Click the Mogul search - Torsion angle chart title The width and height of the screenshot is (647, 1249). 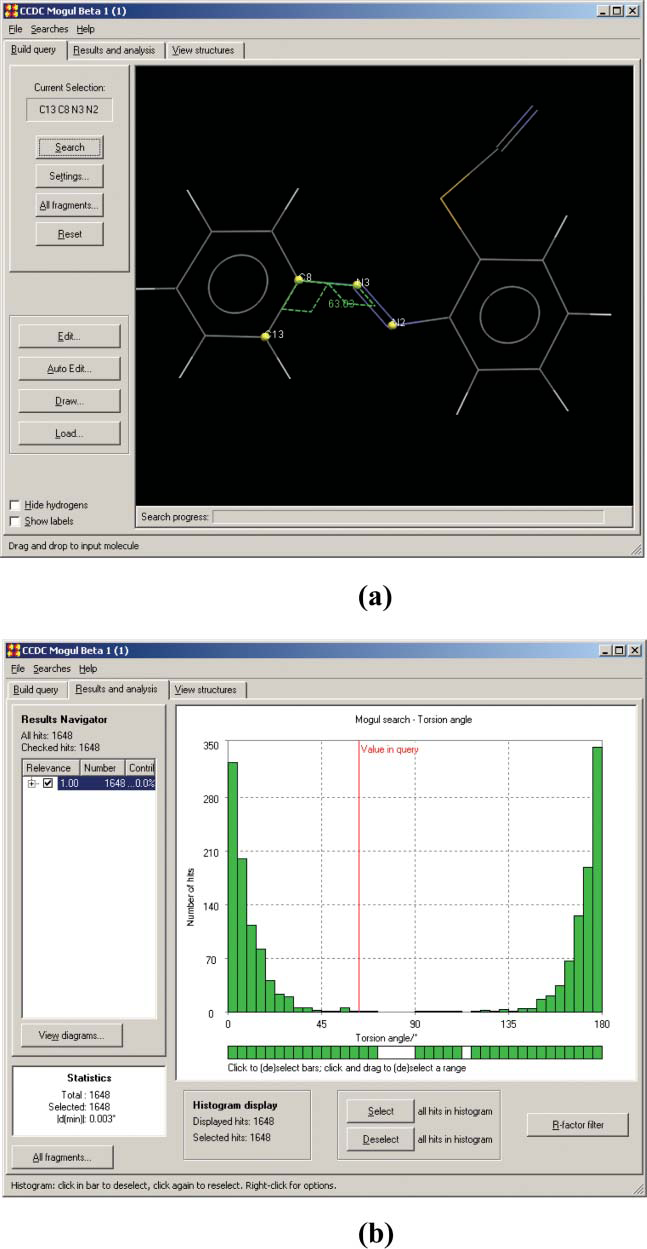tap(412, 719)
